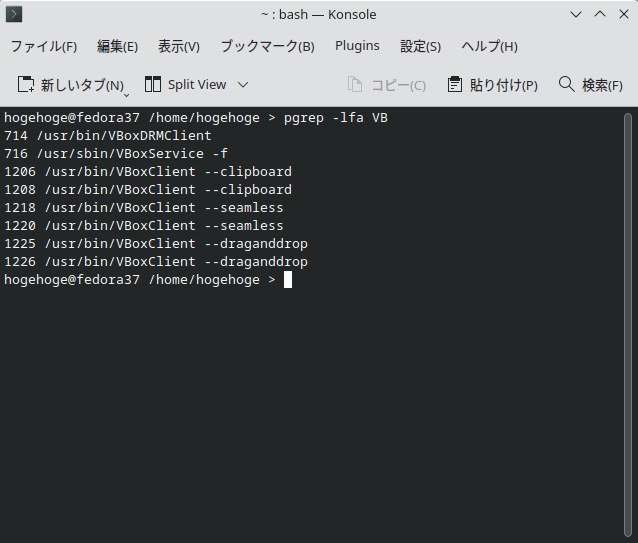Expand the new tab (新しいタブ) small arrow
This screenshot has width=638, height=543.
(127, 95)
